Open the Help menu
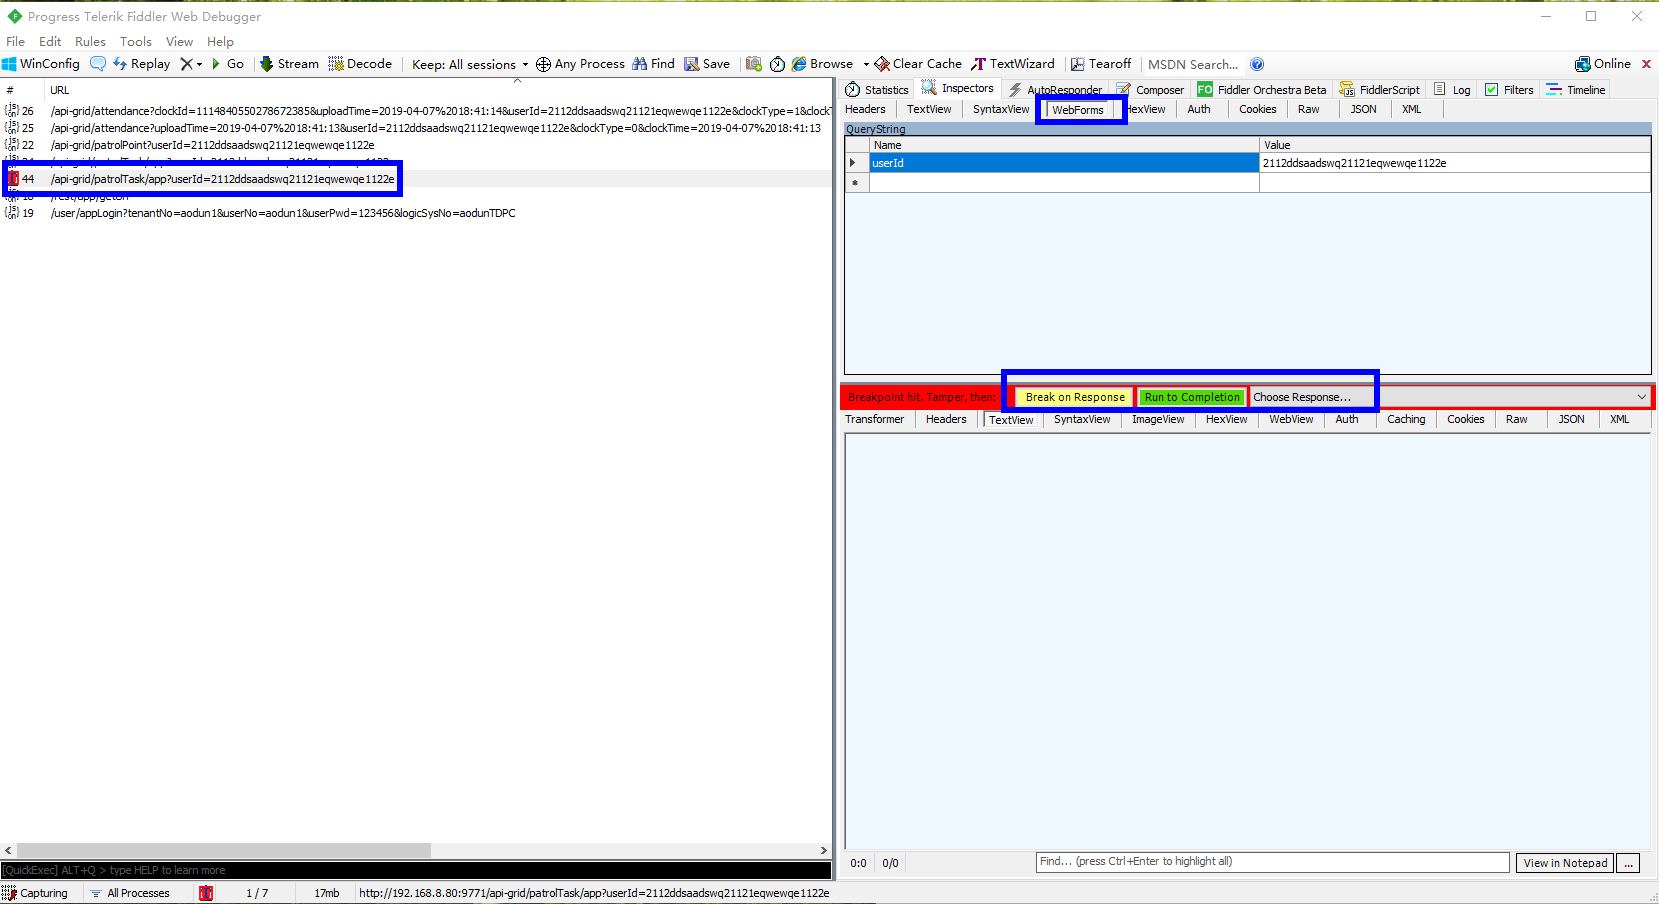Image resolution: width=1659 pixels, height=904 pixels. coord(220,41)
